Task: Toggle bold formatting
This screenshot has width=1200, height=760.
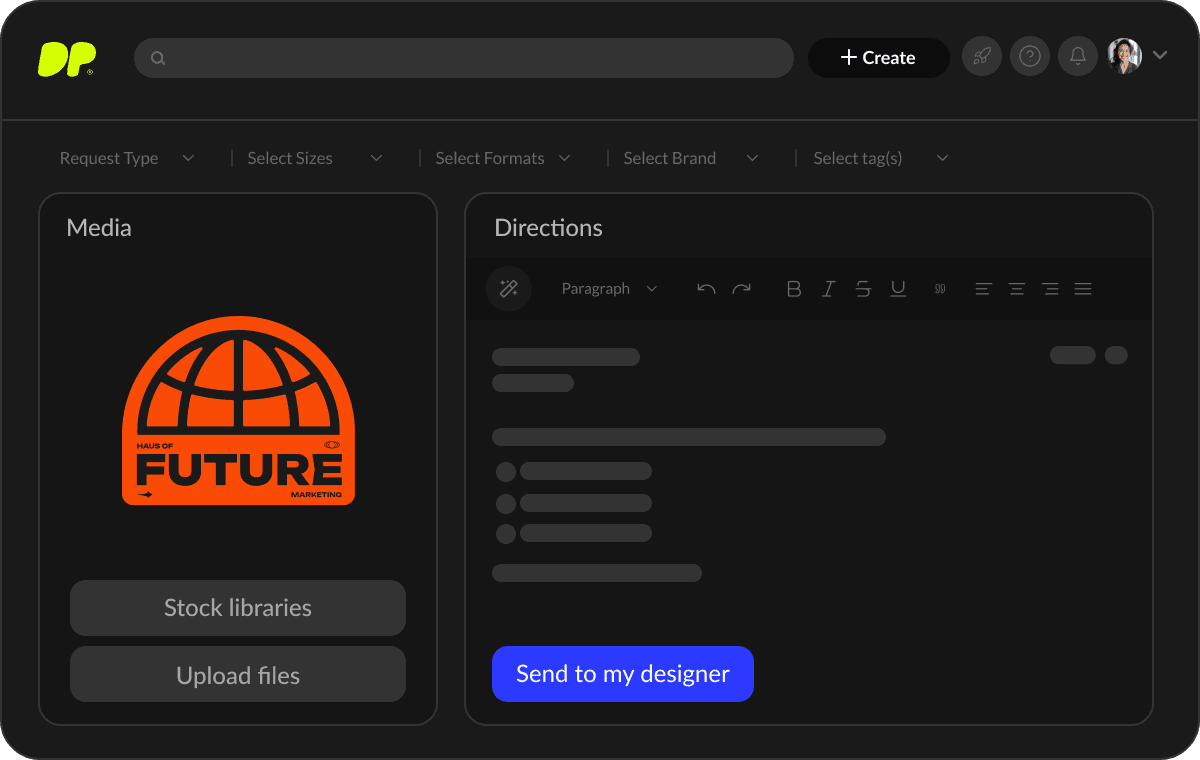Action: [794, 289]
